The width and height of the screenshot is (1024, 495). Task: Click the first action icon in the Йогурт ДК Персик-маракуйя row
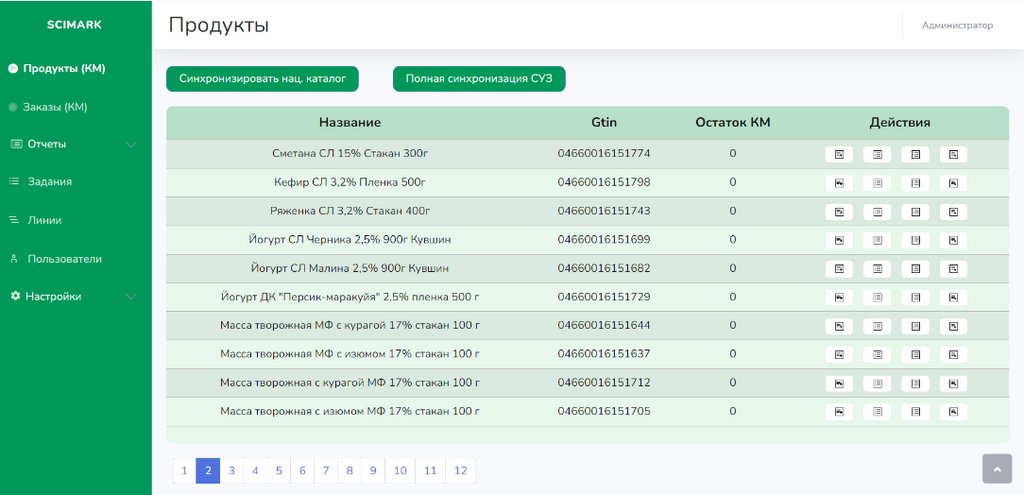pyautogui.click(x=839, y=298)
